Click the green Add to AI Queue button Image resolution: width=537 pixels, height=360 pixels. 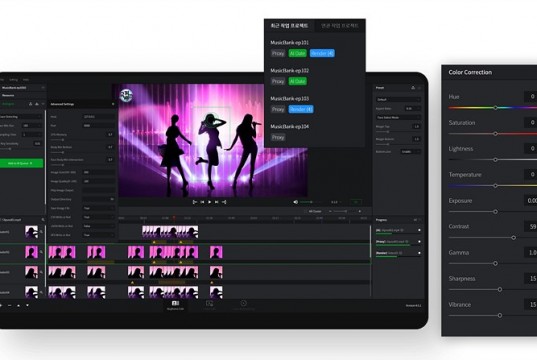(21, 163)
